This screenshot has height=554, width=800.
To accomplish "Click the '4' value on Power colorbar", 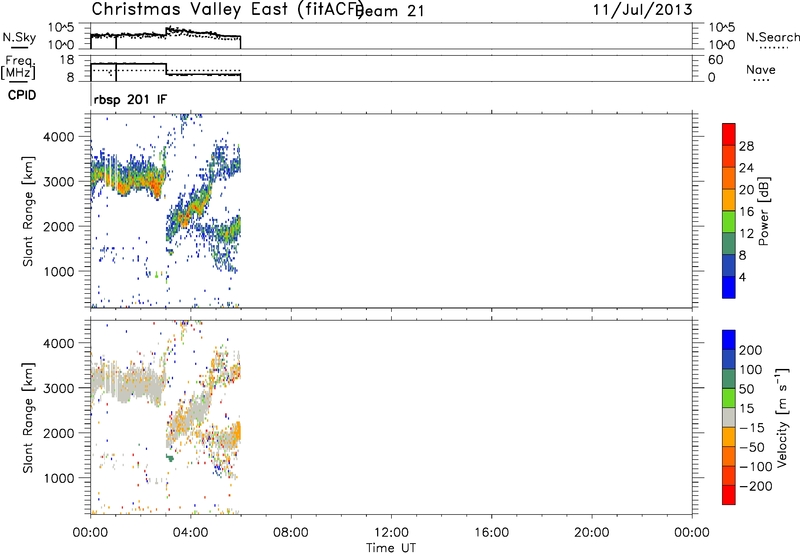I will tap(743, 277).
